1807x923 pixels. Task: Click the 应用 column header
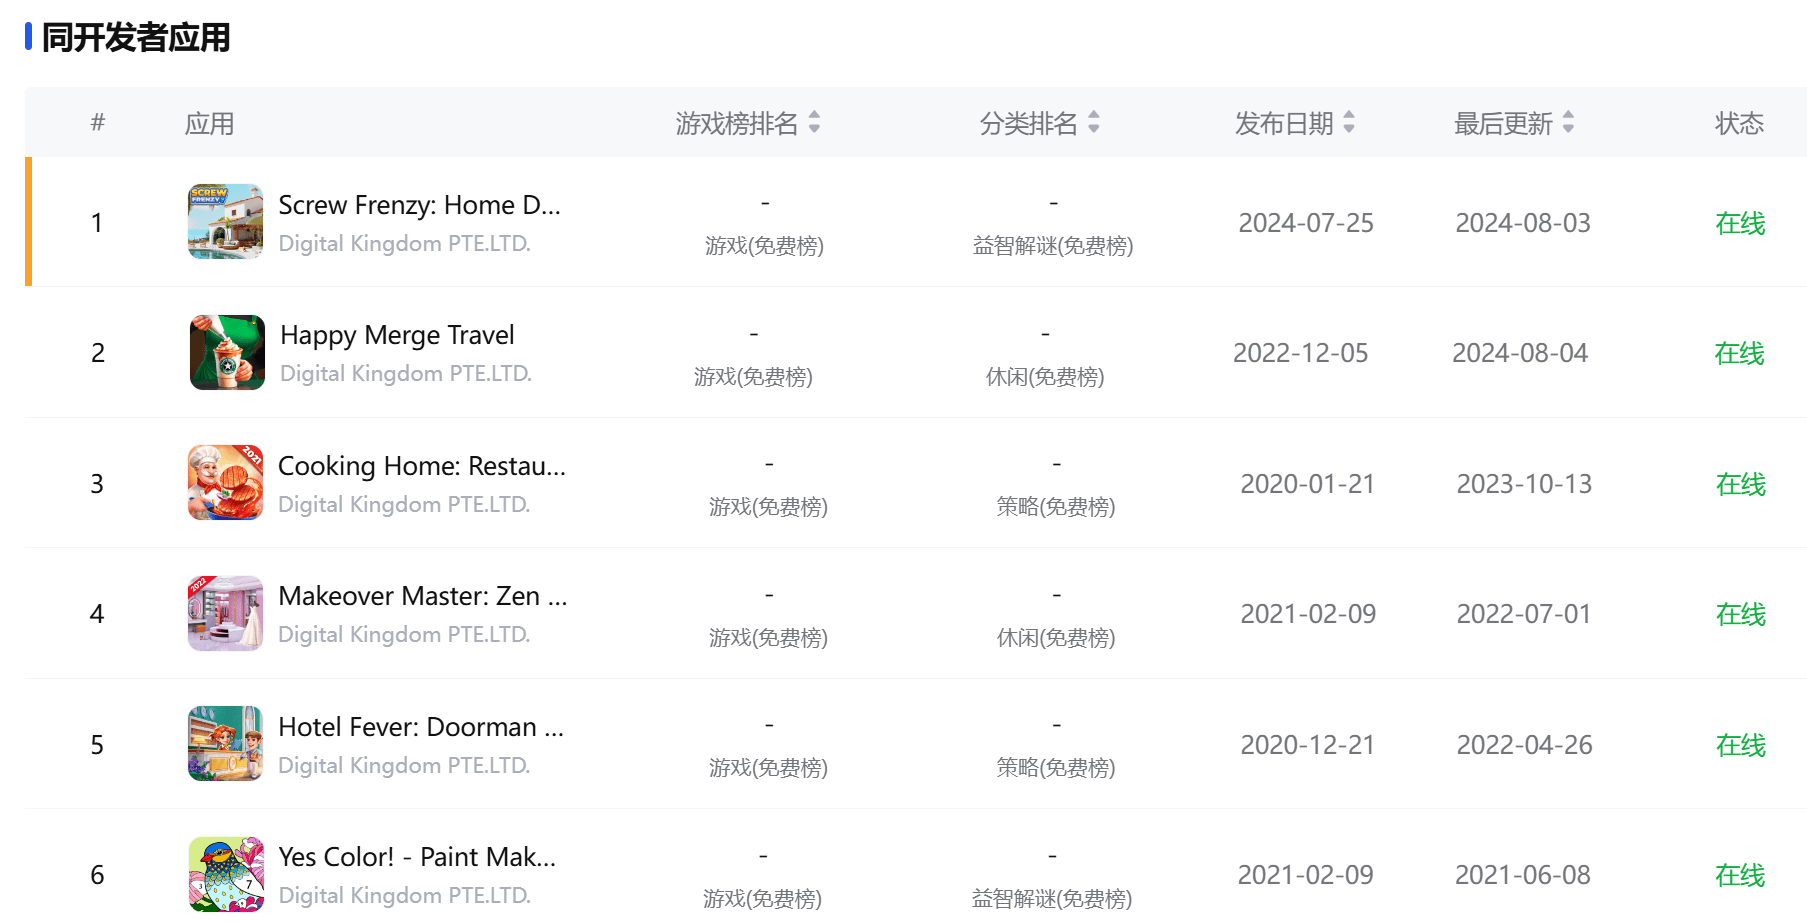coord(209,124)
